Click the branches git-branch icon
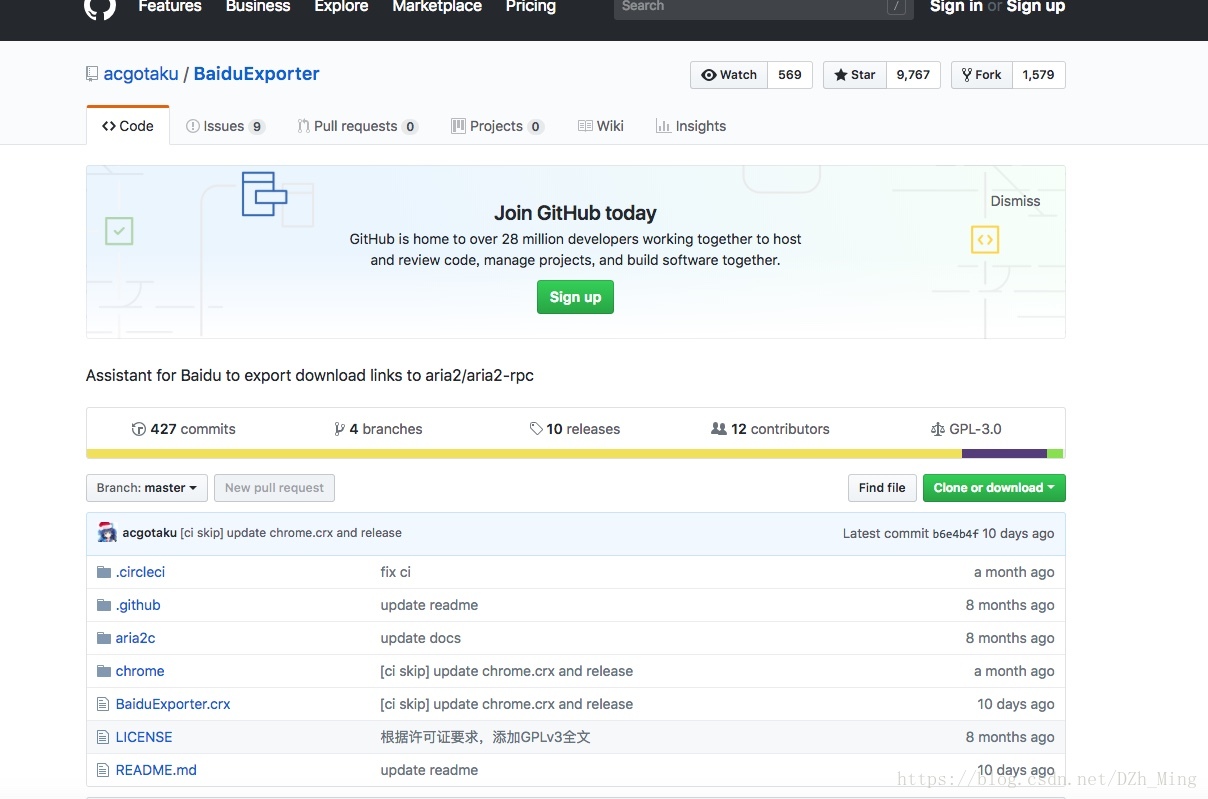Image resolution: width=1208 pixels, height=799 pixels. coord(340,429)
